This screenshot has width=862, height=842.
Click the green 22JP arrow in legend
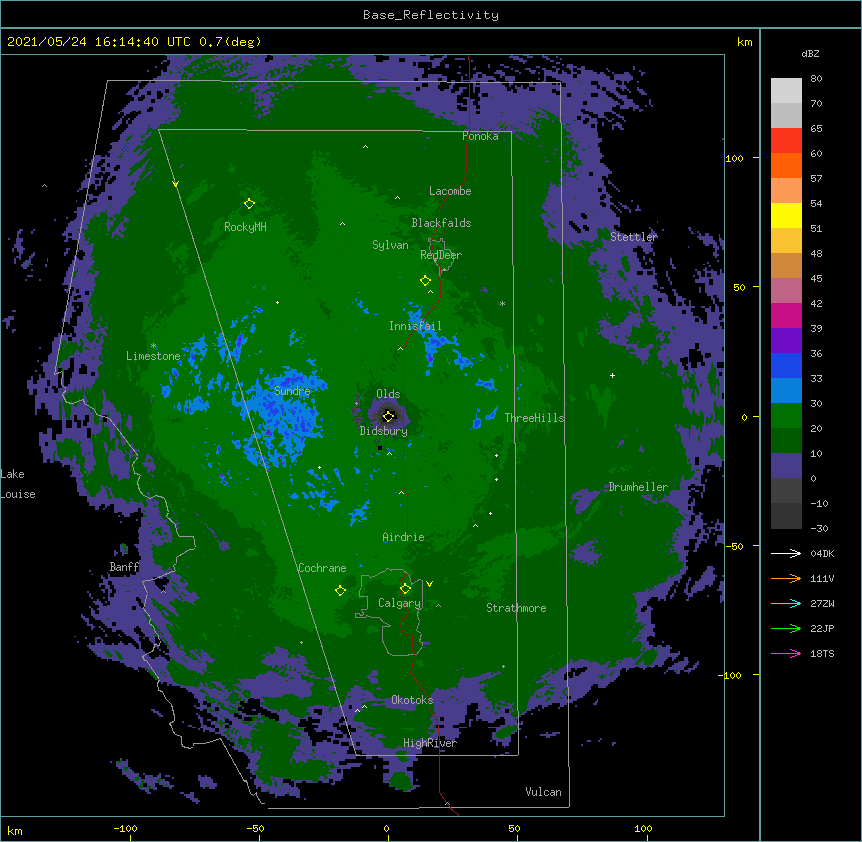[x=786, y=628]
